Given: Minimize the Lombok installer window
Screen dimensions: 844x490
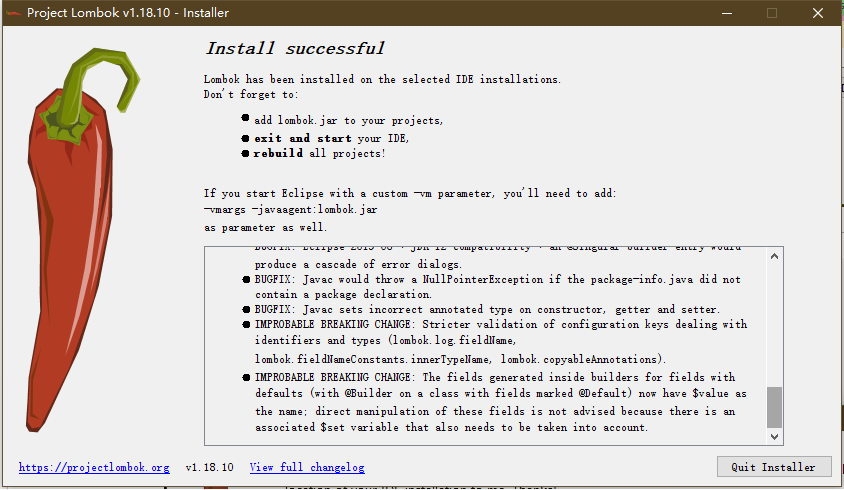Looking at the screenshot, I should point(724,13).
